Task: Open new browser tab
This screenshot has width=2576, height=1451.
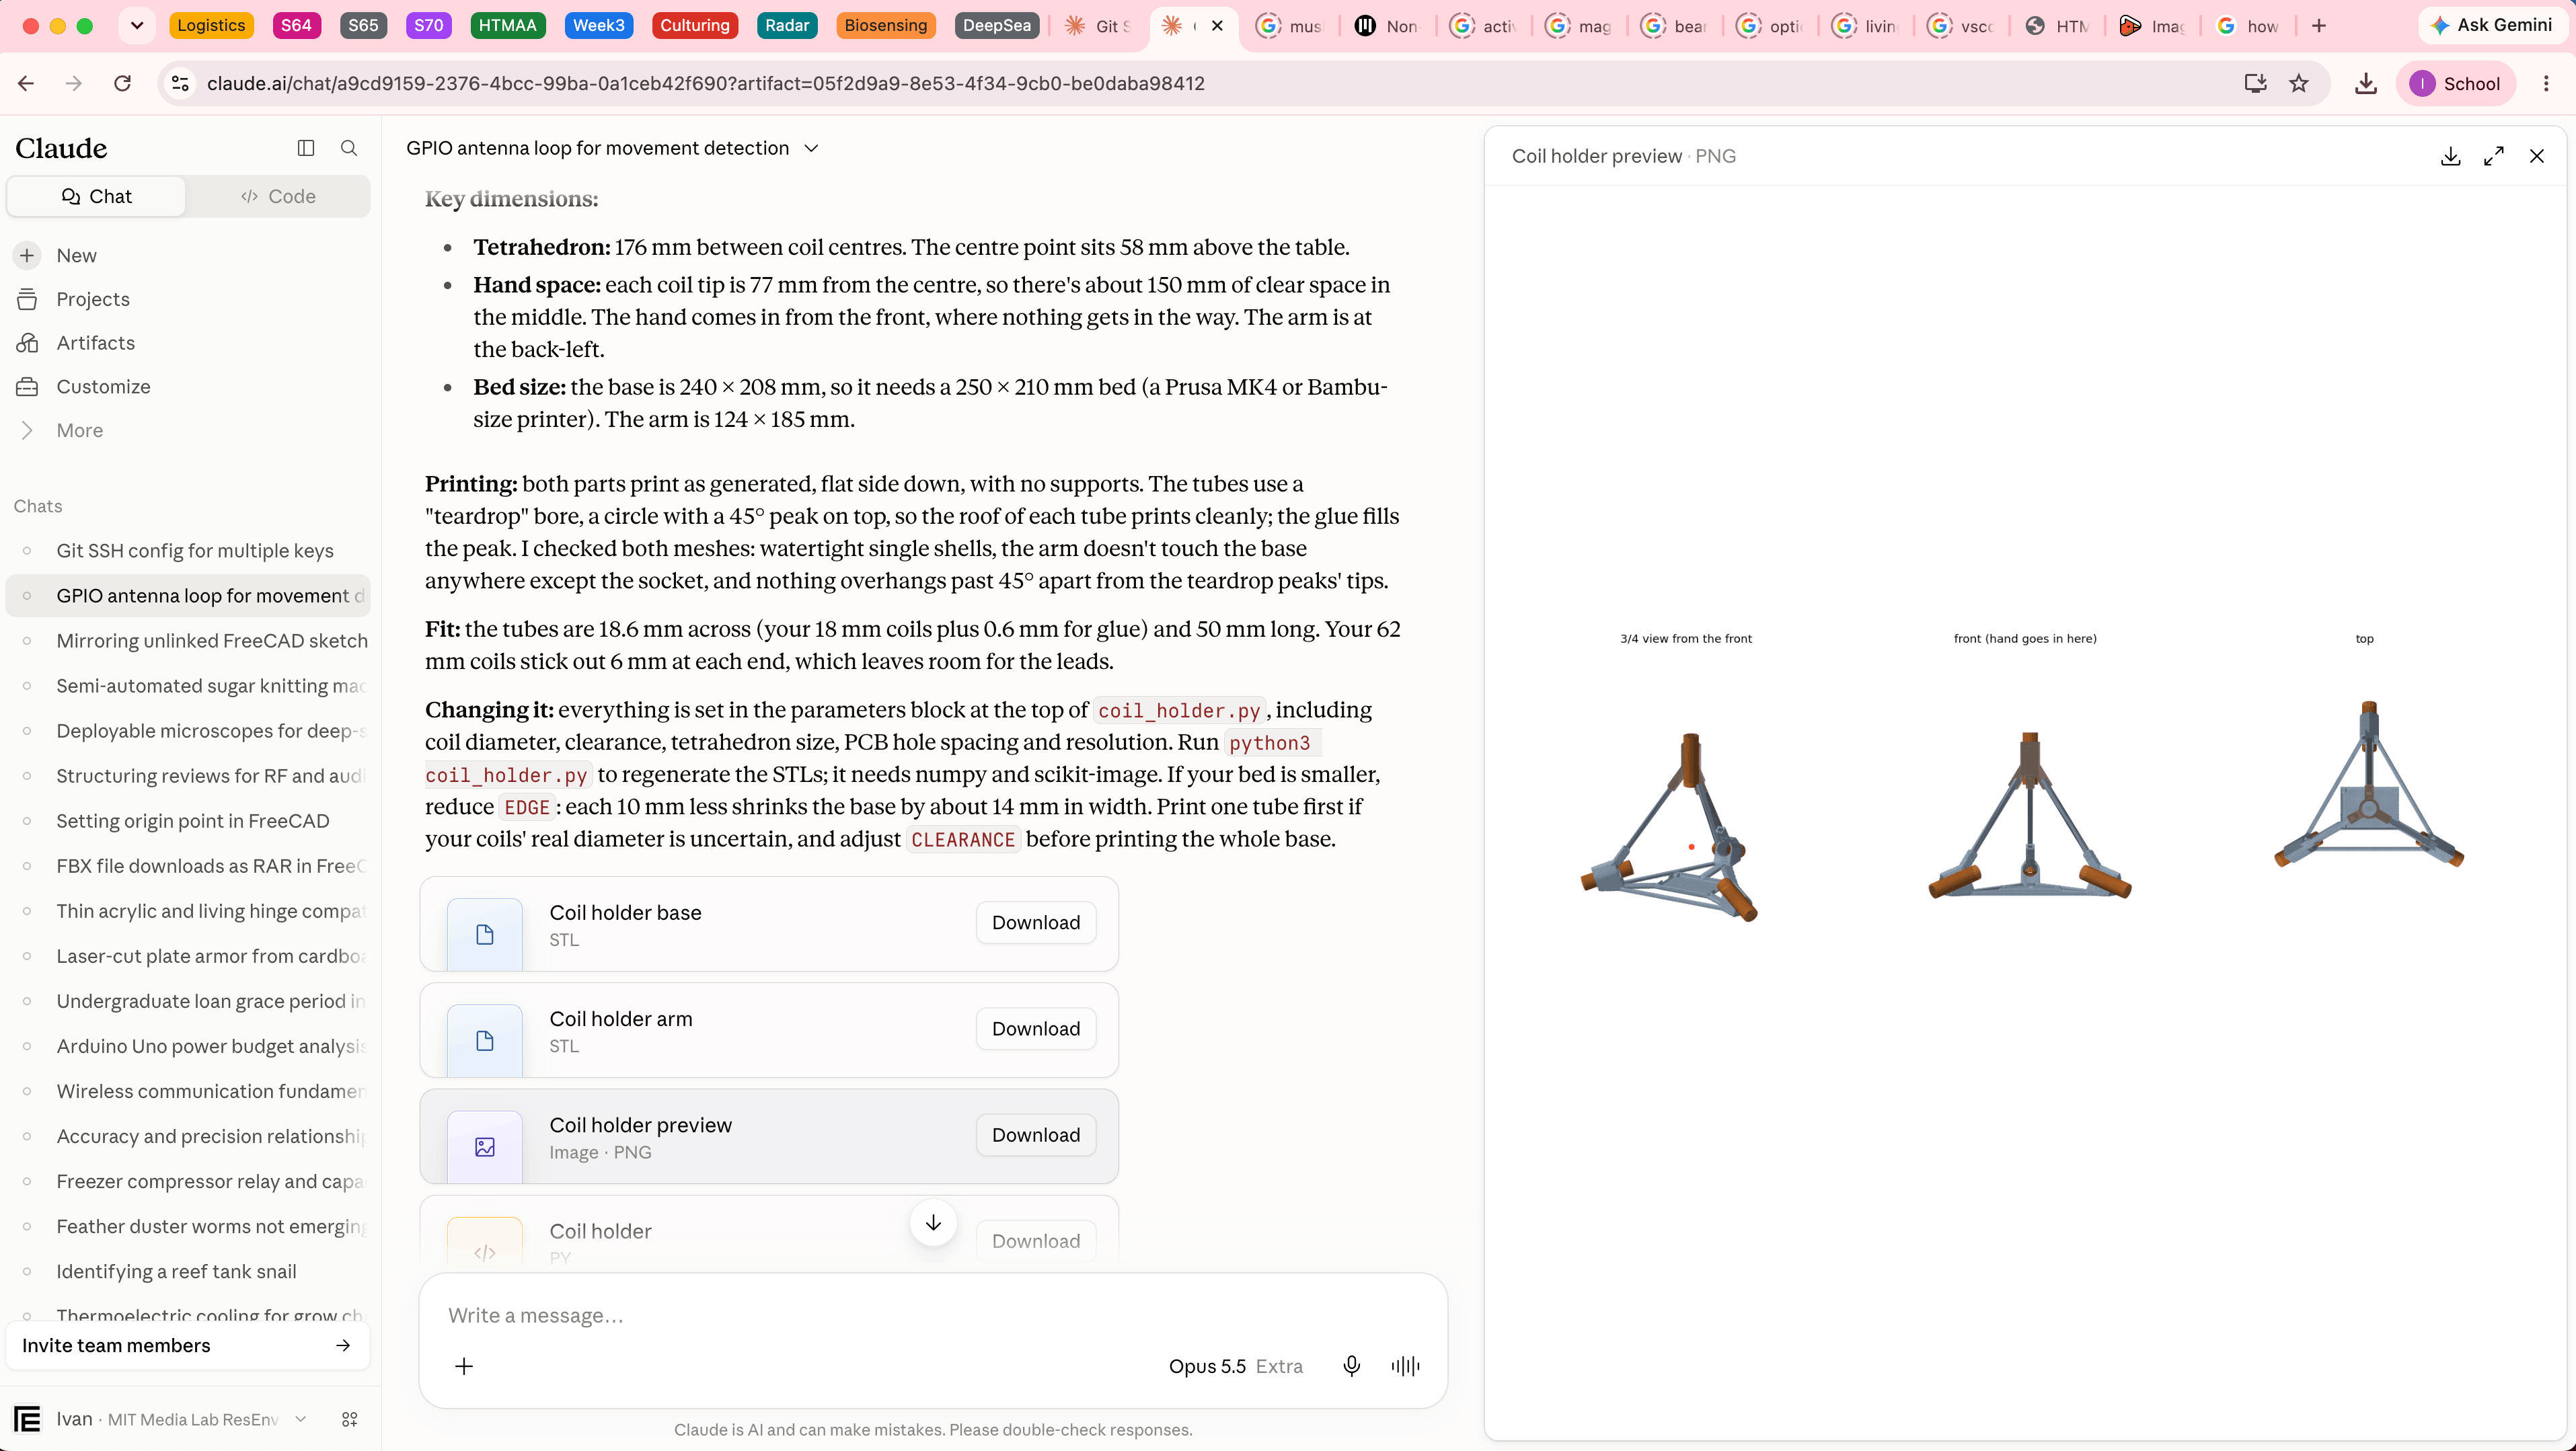Action: [2318, 26]
